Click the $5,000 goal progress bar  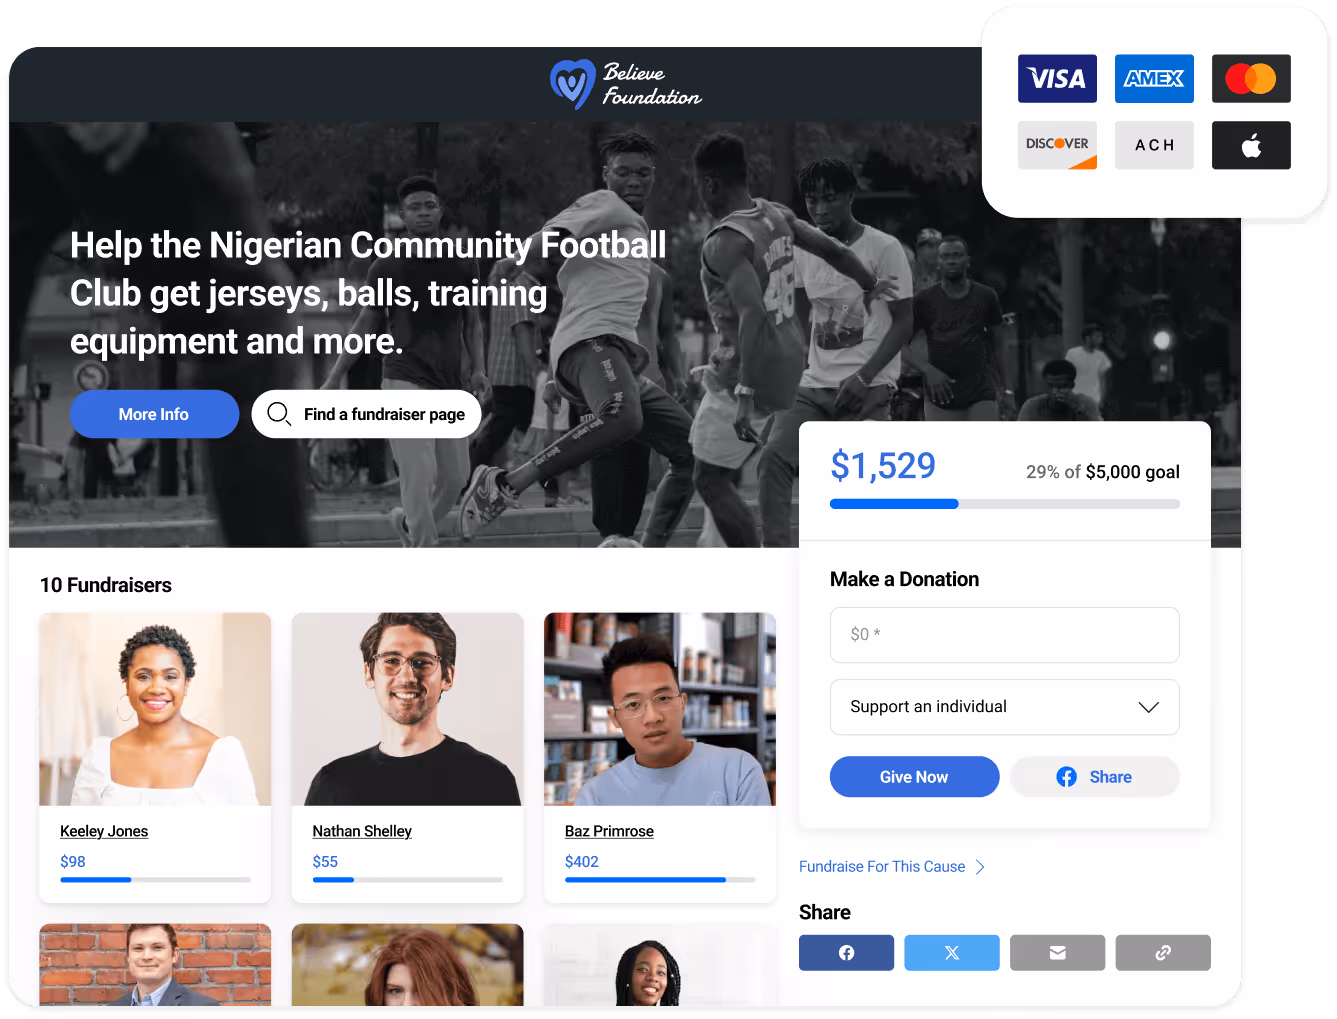(x=1004, y=504)
